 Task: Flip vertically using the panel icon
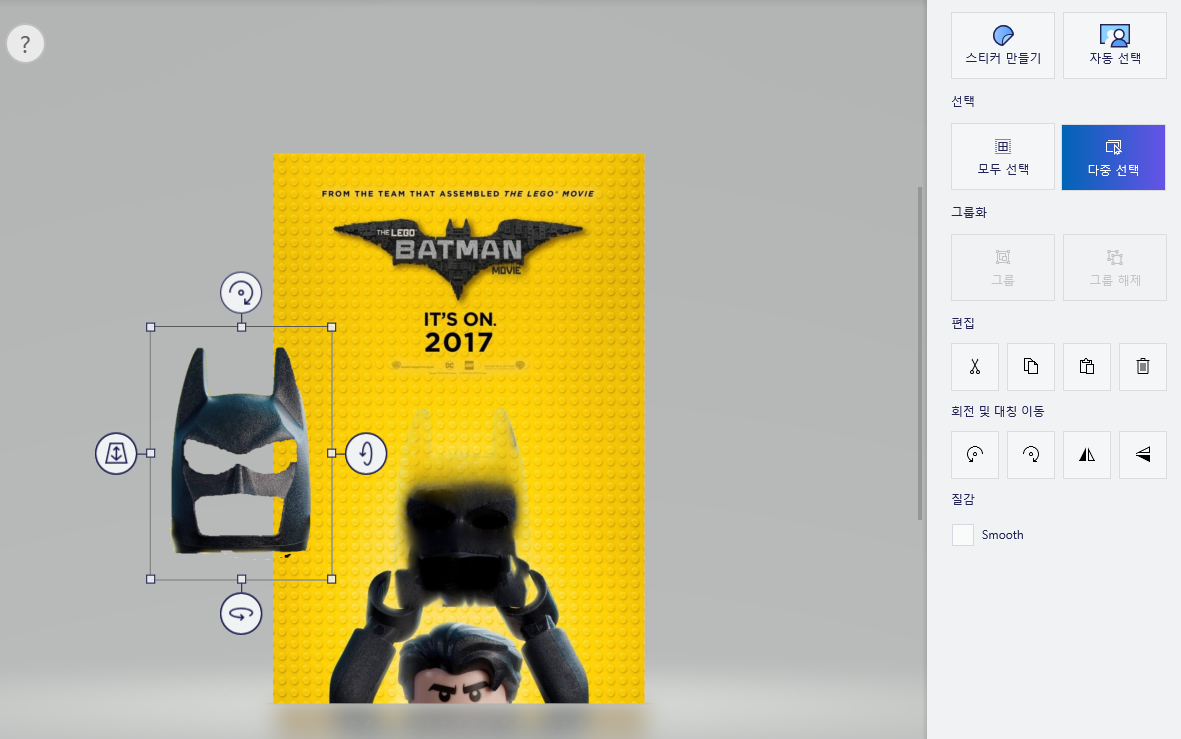coord(1143,455)
